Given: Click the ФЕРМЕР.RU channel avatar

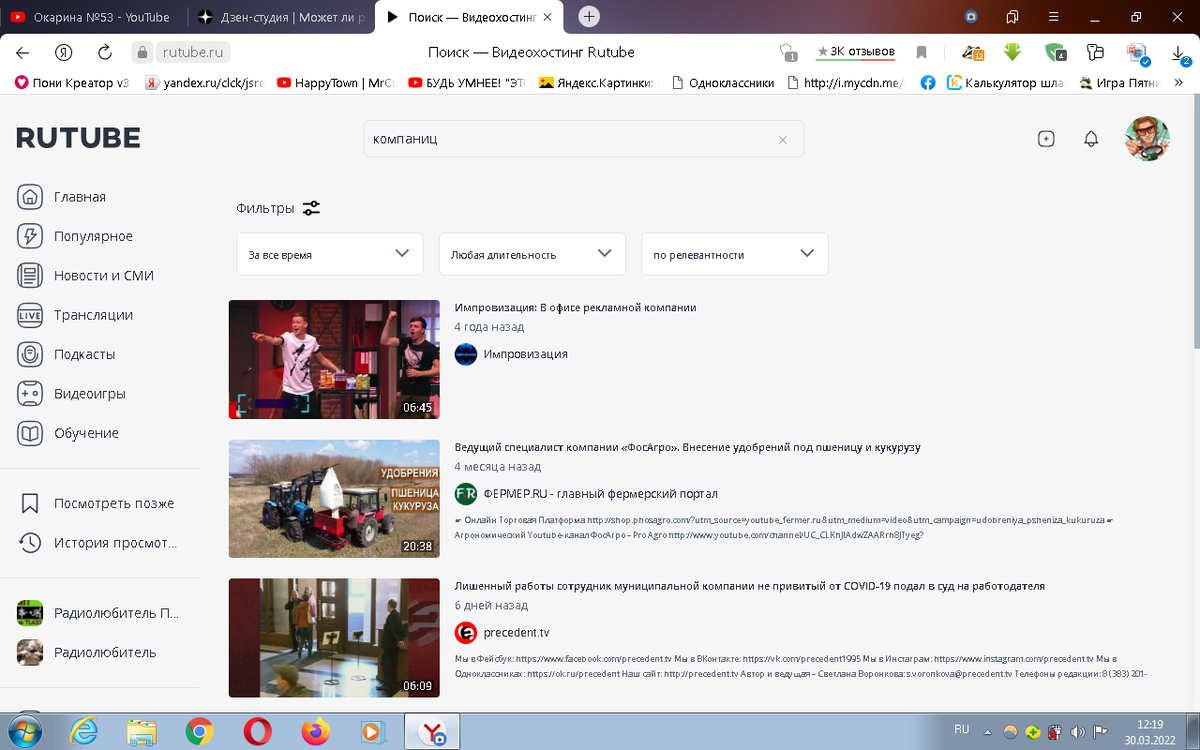Looking at the screenshot, I should click(466, 493).
